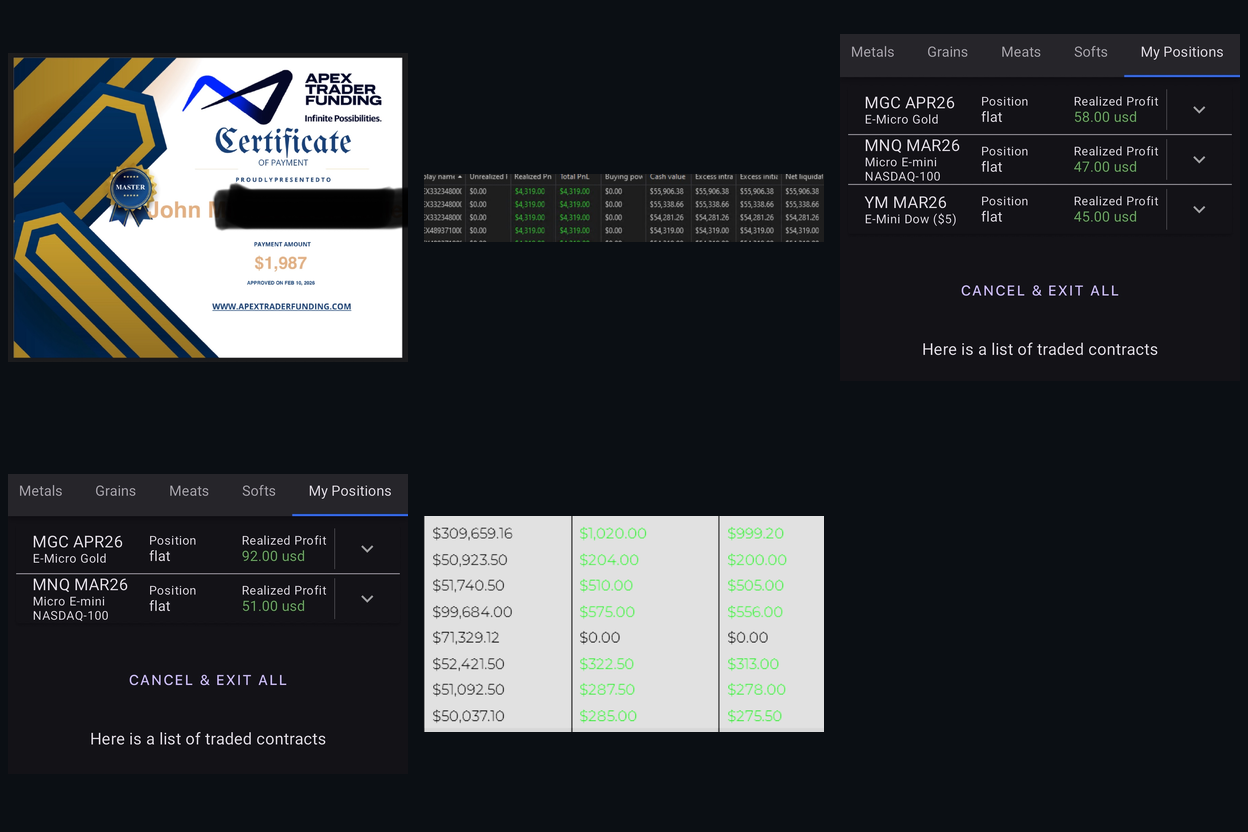Click CANCEL & EXIT ALL in two-contract panel
Image resolution: width=1248 pixels, height=832 pixels.
[208, 680]
